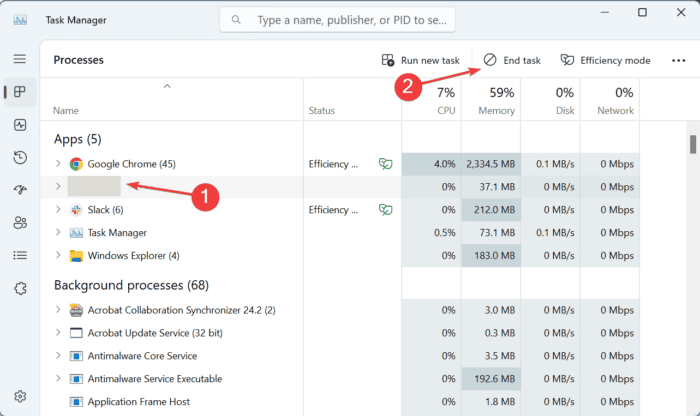Click efficiency leaf icon for Slack

[385, 209]
